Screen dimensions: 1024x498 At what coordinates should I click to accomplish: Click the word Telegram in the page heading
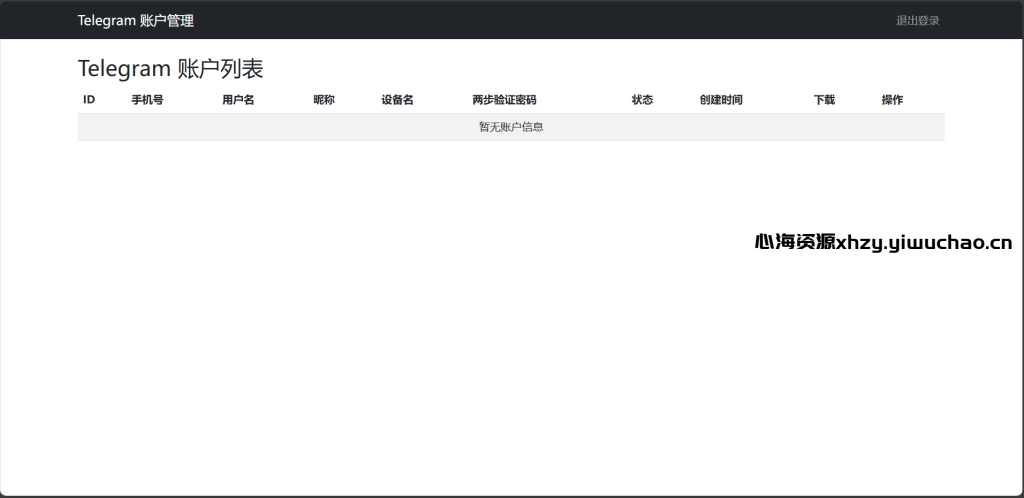point(124,69)
